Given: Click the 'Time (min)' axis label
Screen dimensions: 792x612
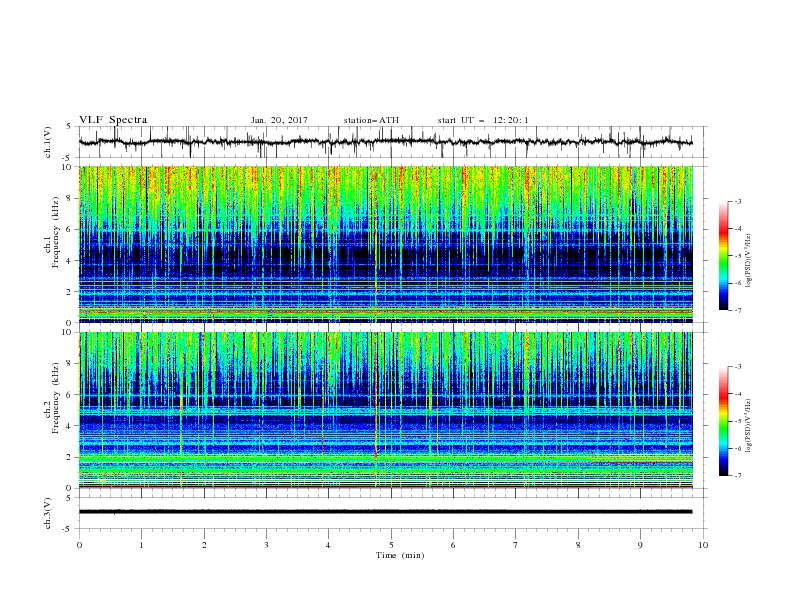Looking at the screenshot, I should tap(400, 555).
